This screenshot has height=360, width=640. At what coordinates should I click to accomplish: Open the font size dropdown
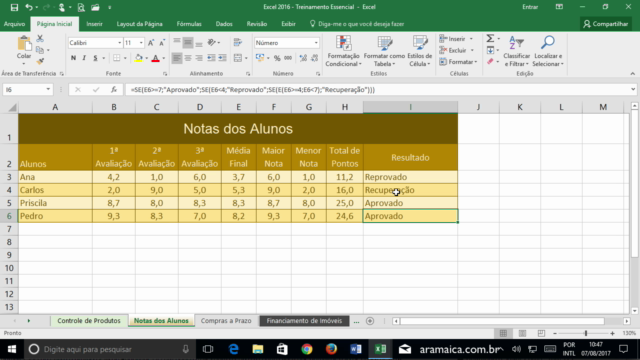click(x=141, y=43)
